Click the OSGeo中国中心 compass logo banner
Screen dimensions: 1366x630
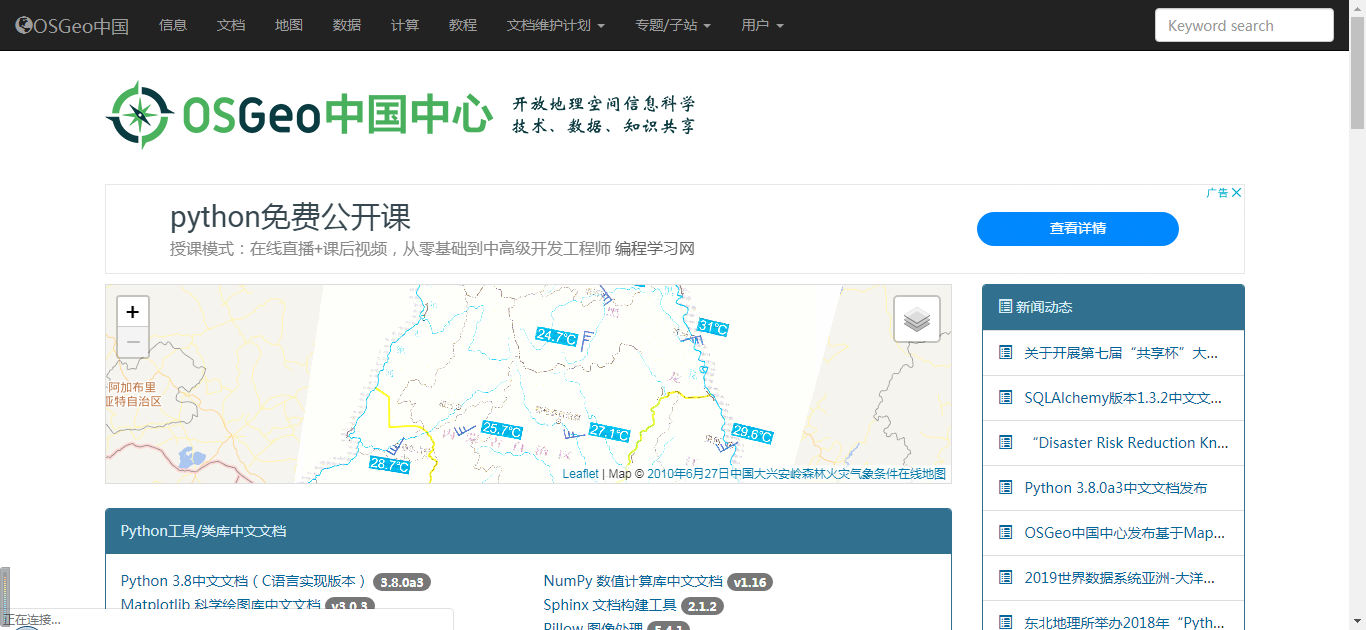[400, 114]
